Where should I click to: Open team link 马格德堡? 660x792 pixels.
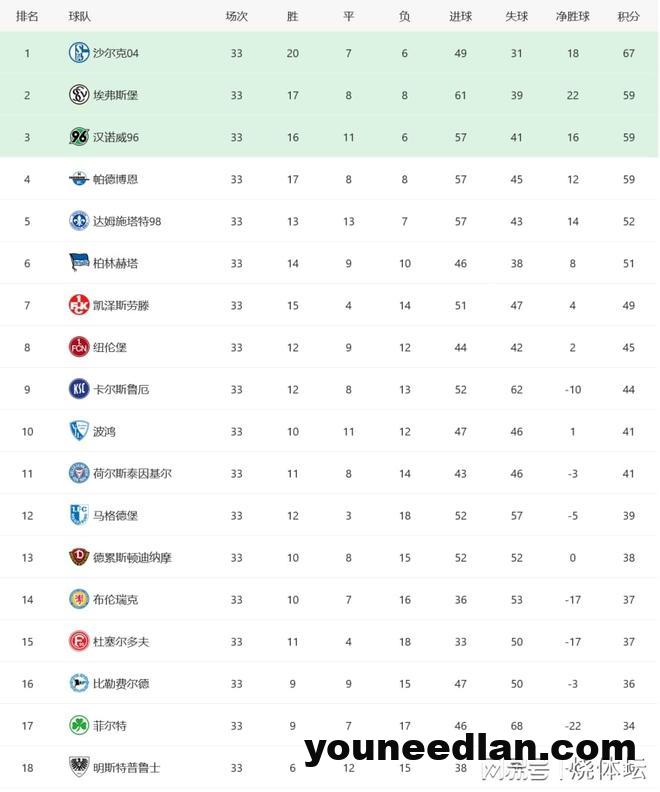coord(115,515)
